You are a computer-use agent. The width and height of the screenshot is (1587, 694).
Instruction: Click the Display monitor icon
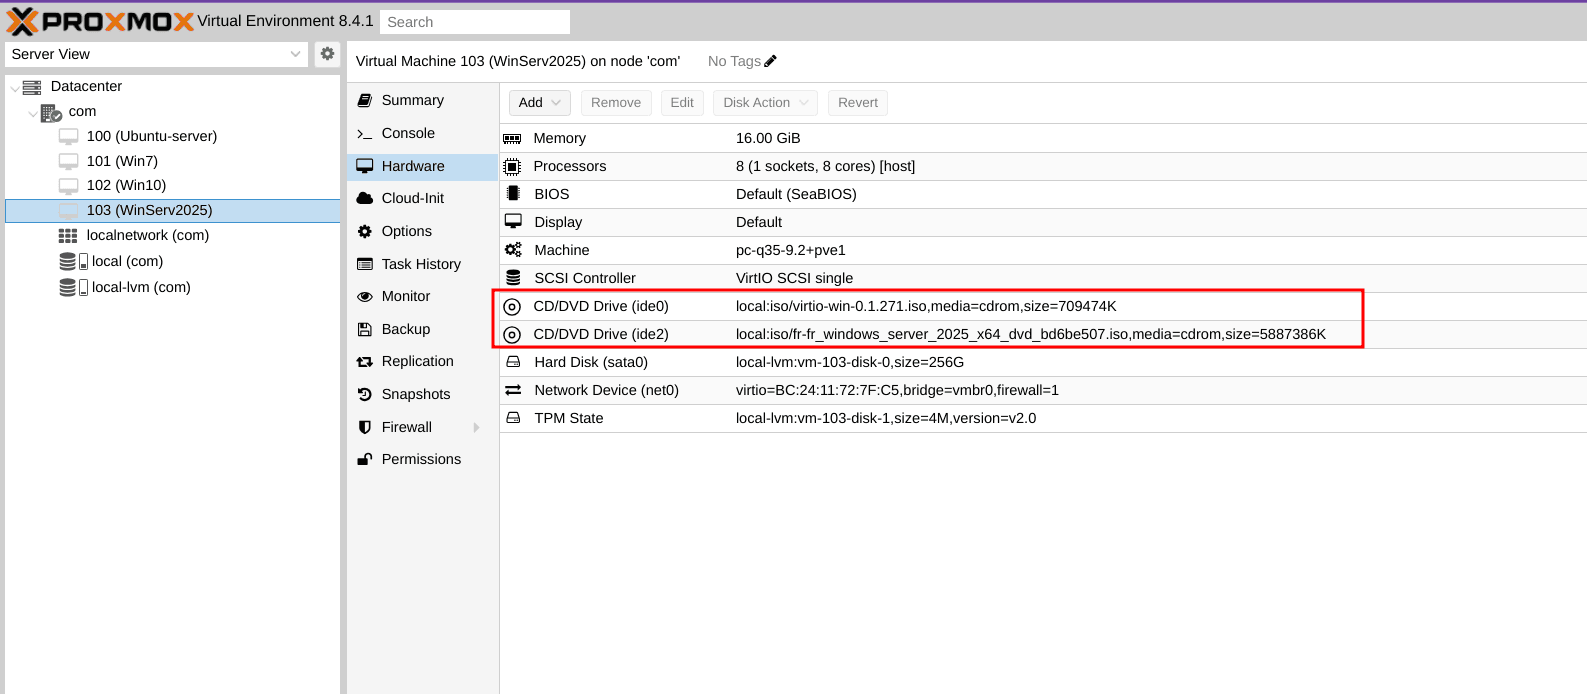click(513, 221)
